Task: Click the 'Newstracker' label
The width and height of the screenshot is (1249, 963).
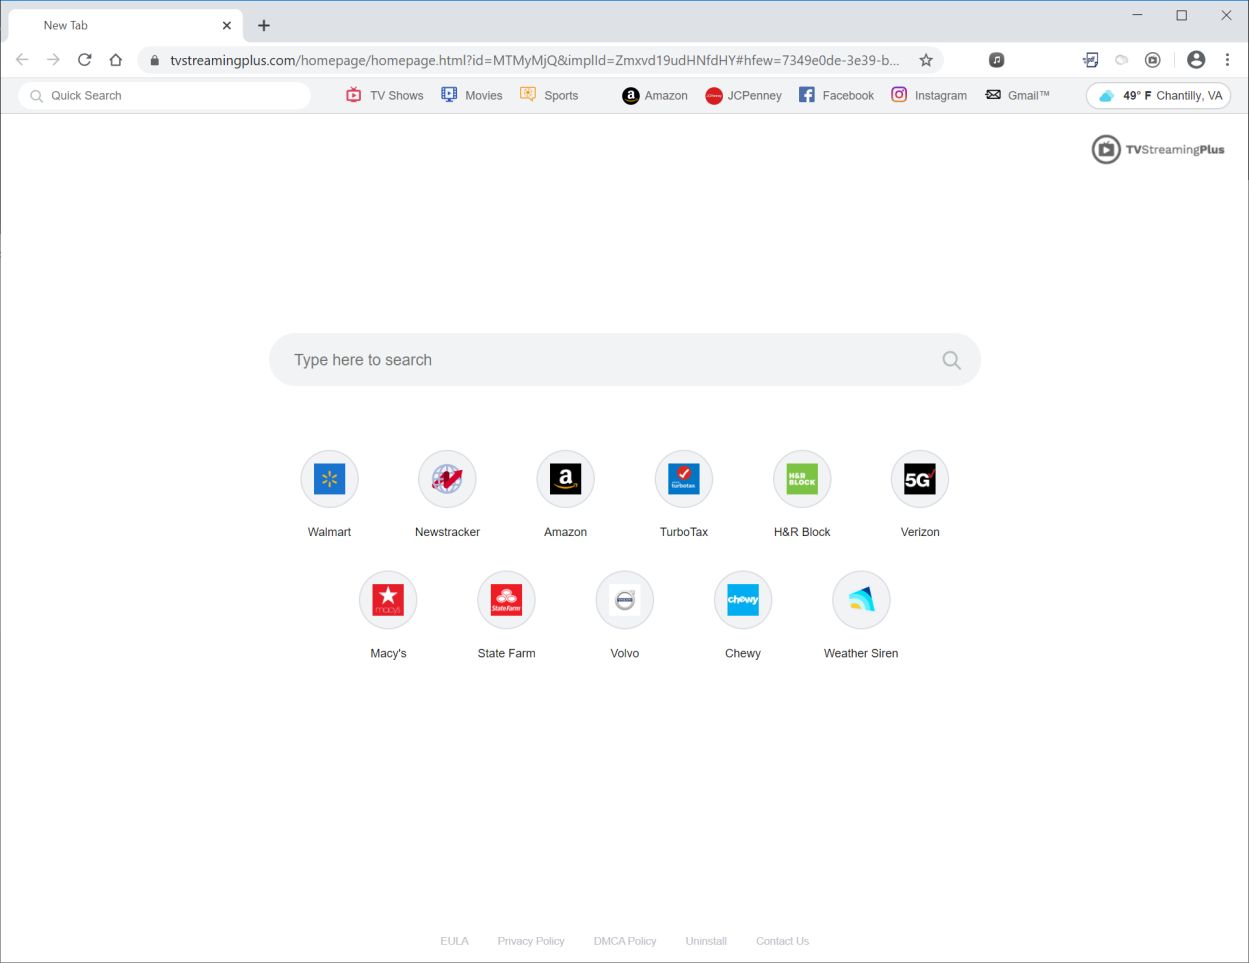Action: [447, 532]
